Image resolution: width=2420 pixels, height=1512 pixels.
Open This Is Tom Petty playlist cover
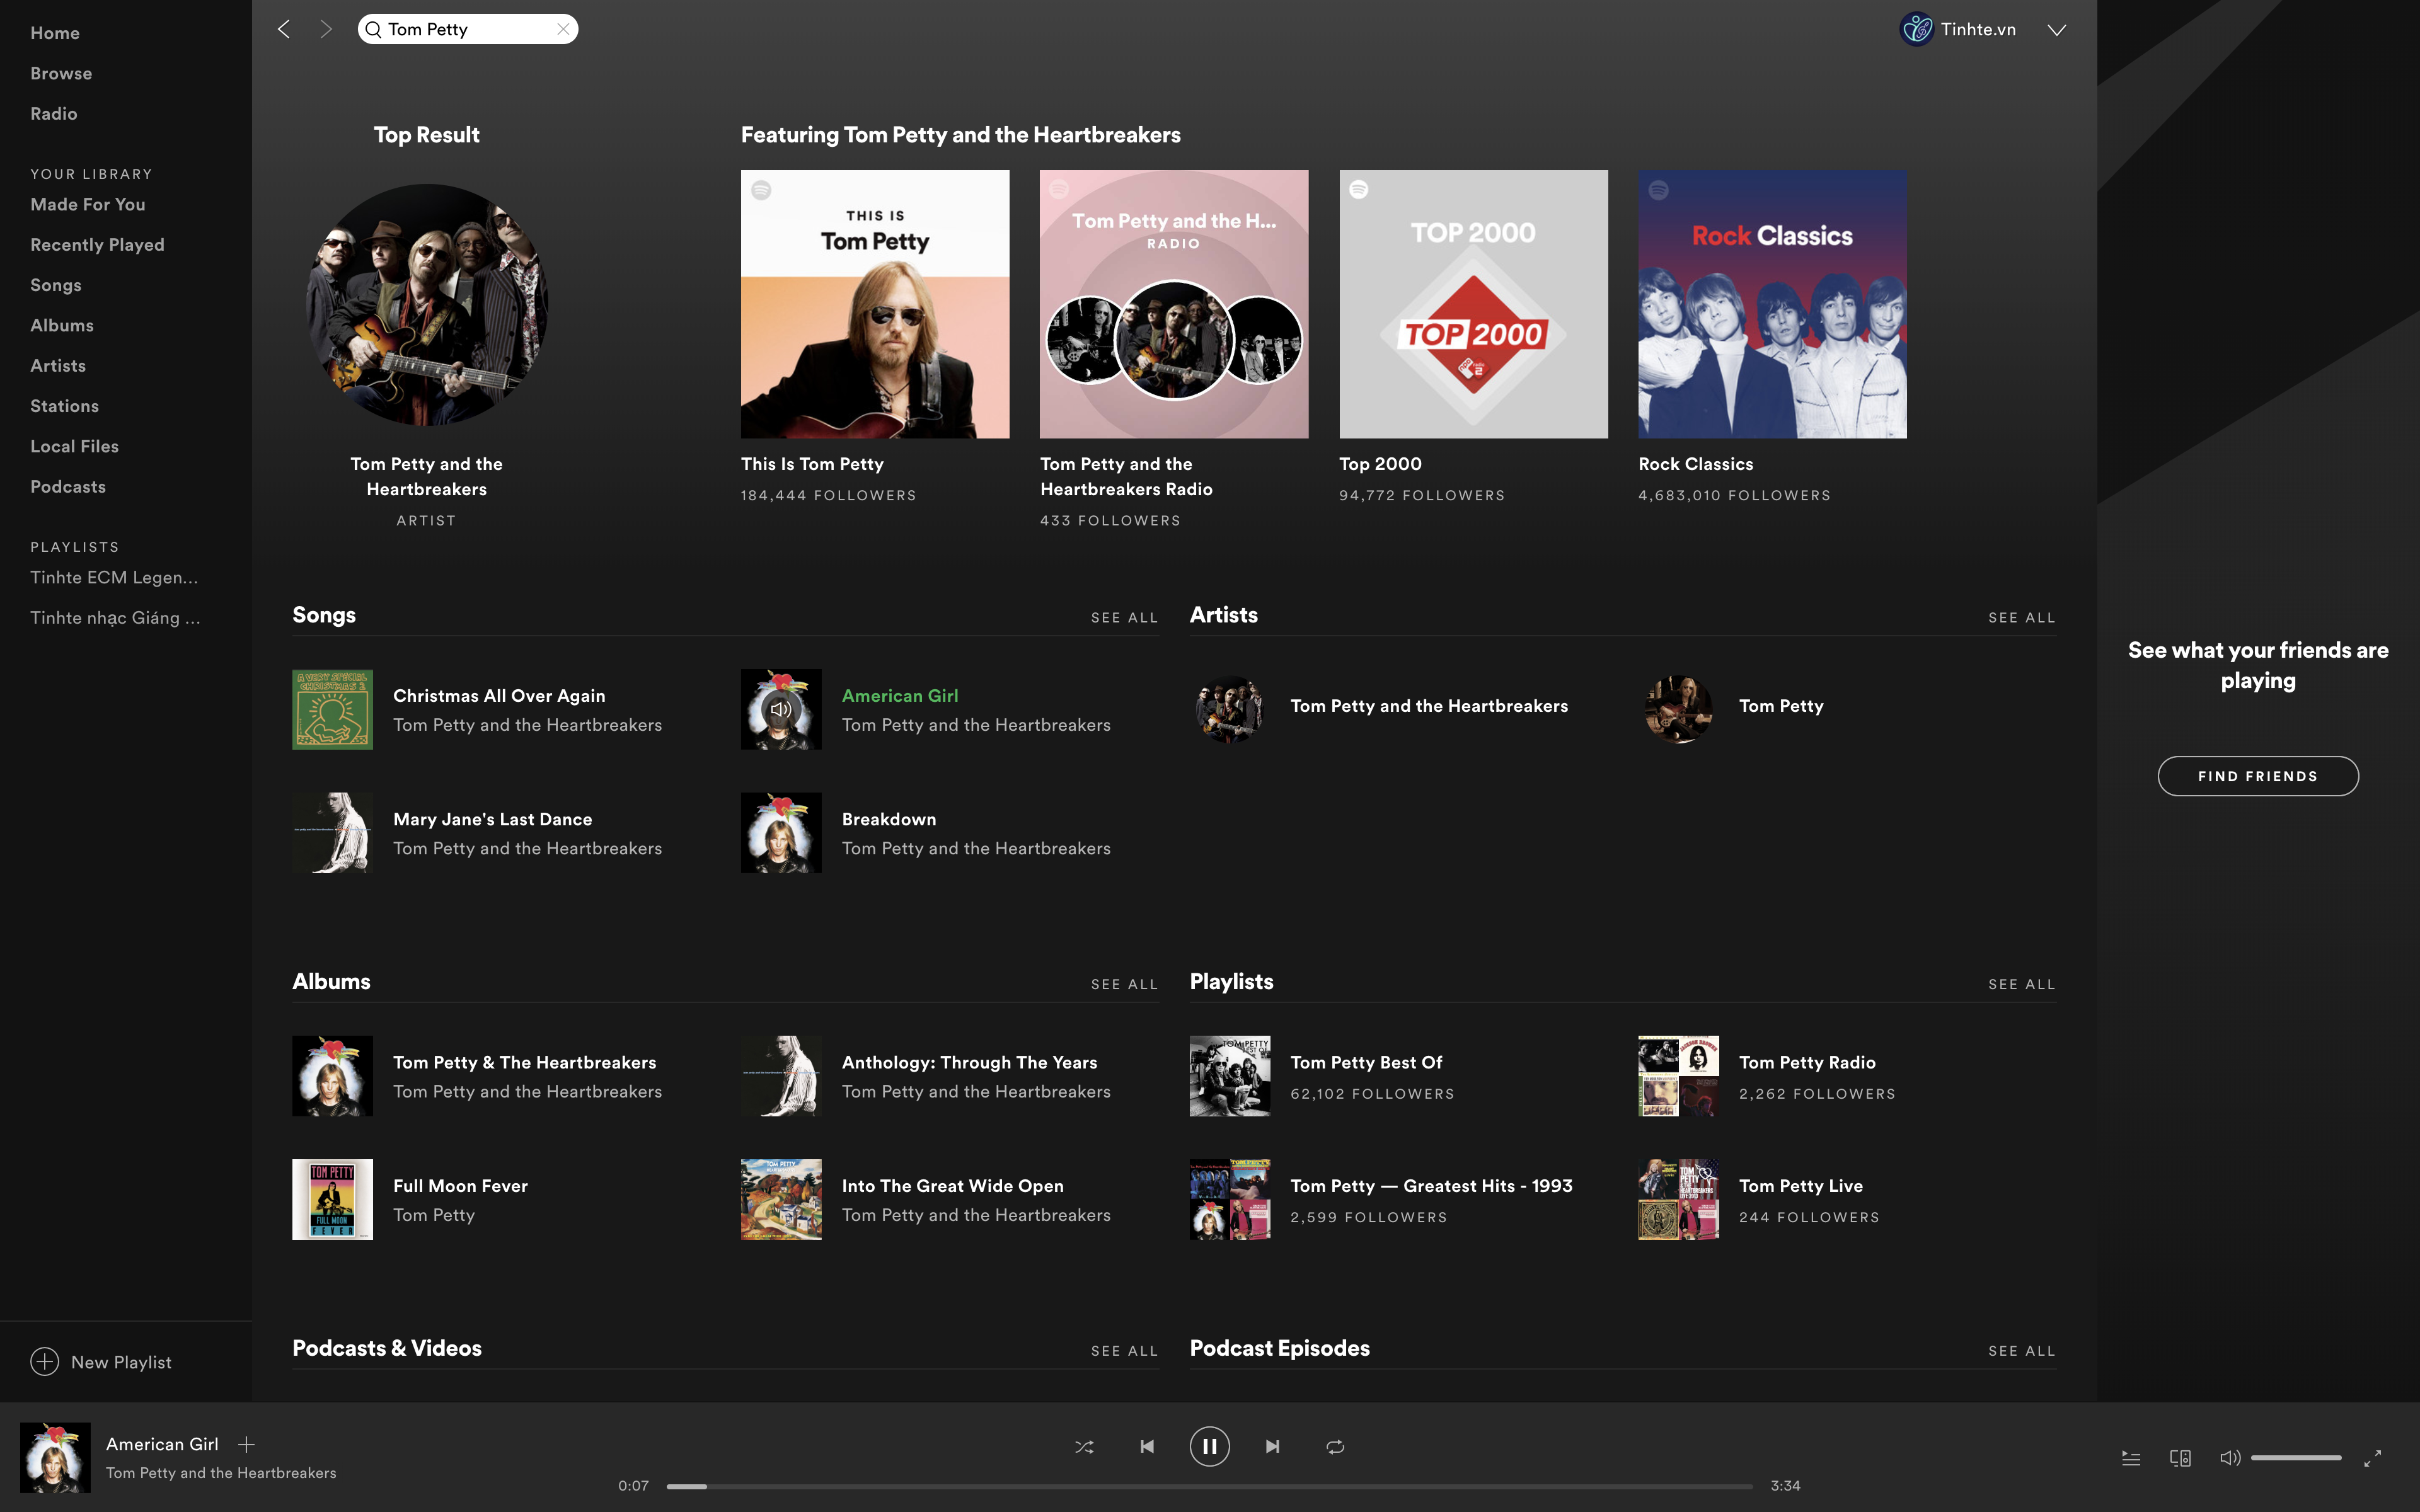tap(875, 304)
